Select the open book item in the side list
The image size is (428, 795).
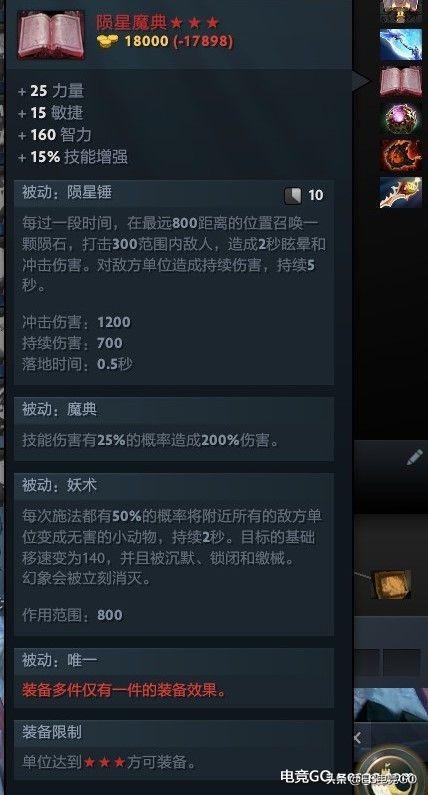[x=401, y=81]
